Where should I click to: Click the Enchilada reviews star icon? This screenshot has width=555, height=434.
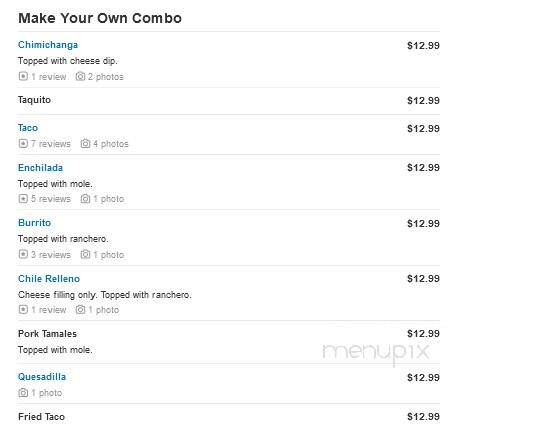pos(23,199)
